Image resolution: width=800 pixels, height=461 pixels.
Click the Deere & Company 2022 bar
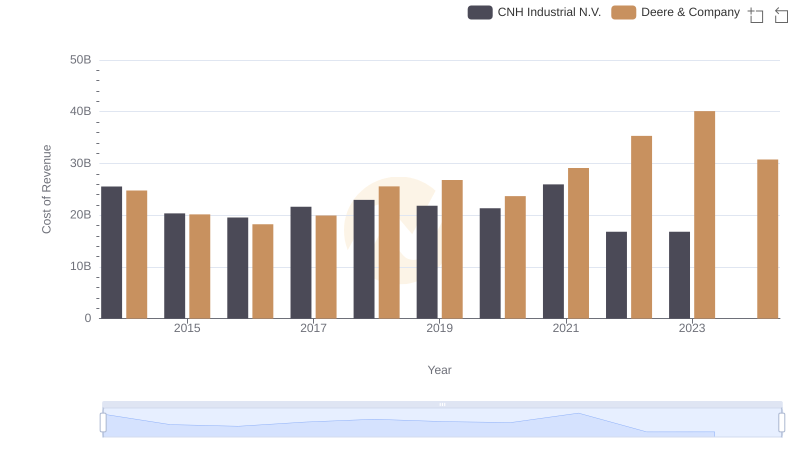641,227
